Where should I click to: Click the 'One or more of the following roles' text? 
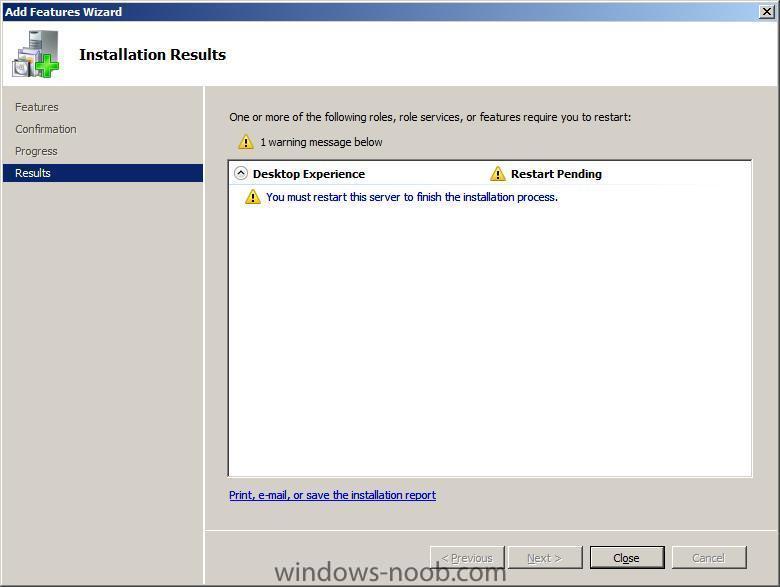tap(430, 117)
